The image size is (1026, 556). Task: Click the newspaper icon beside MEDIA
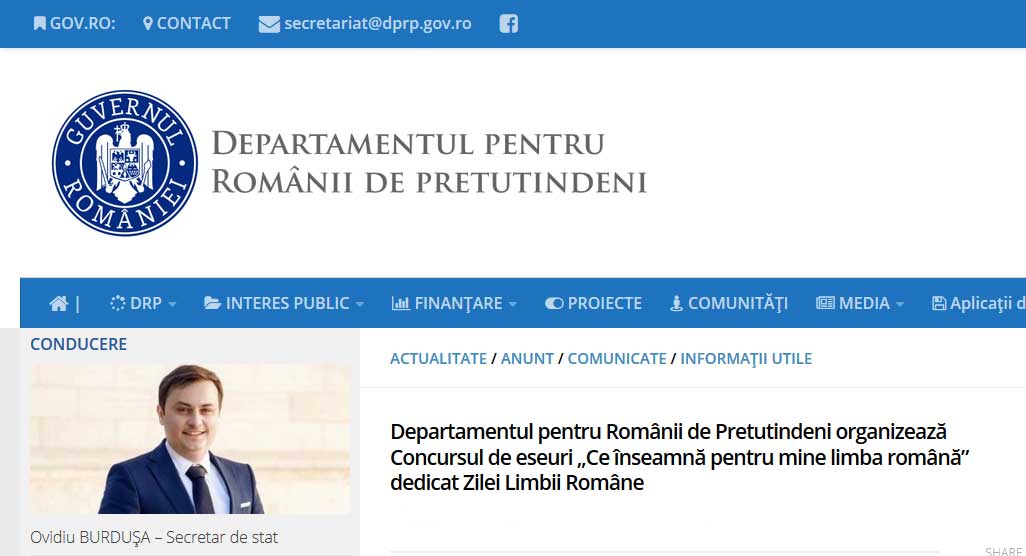(825, 303)
